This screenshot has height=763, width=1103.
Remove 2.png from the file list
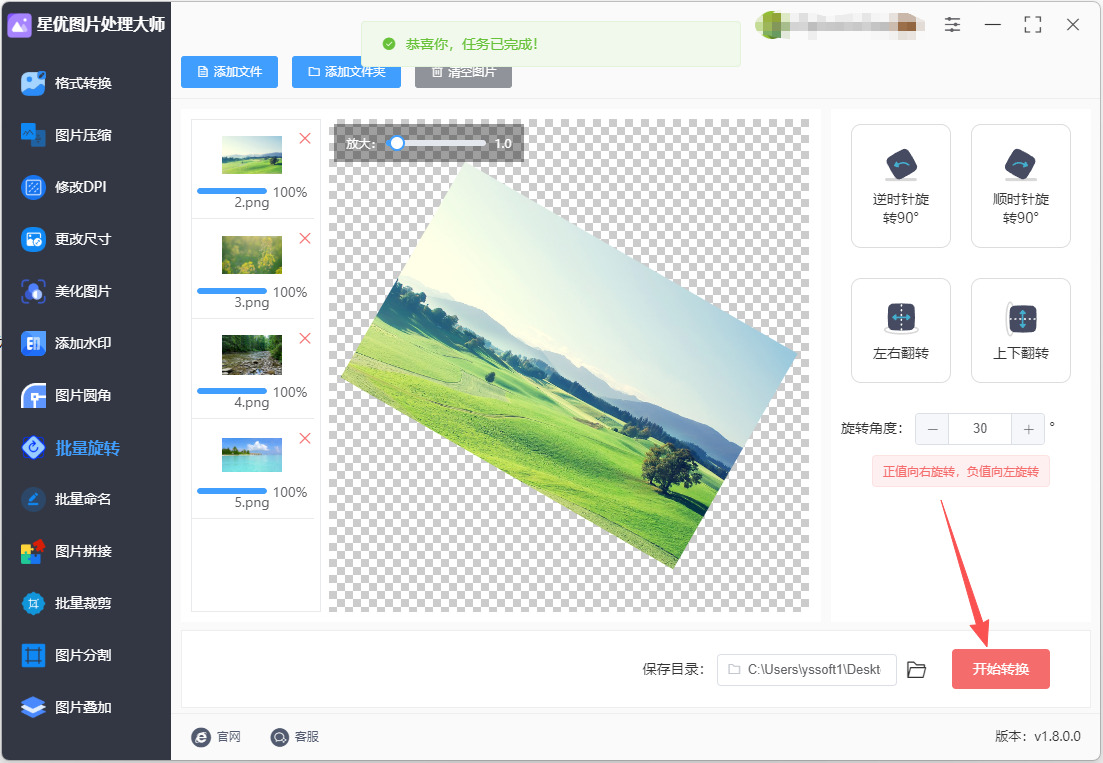(x=305, y=139)
